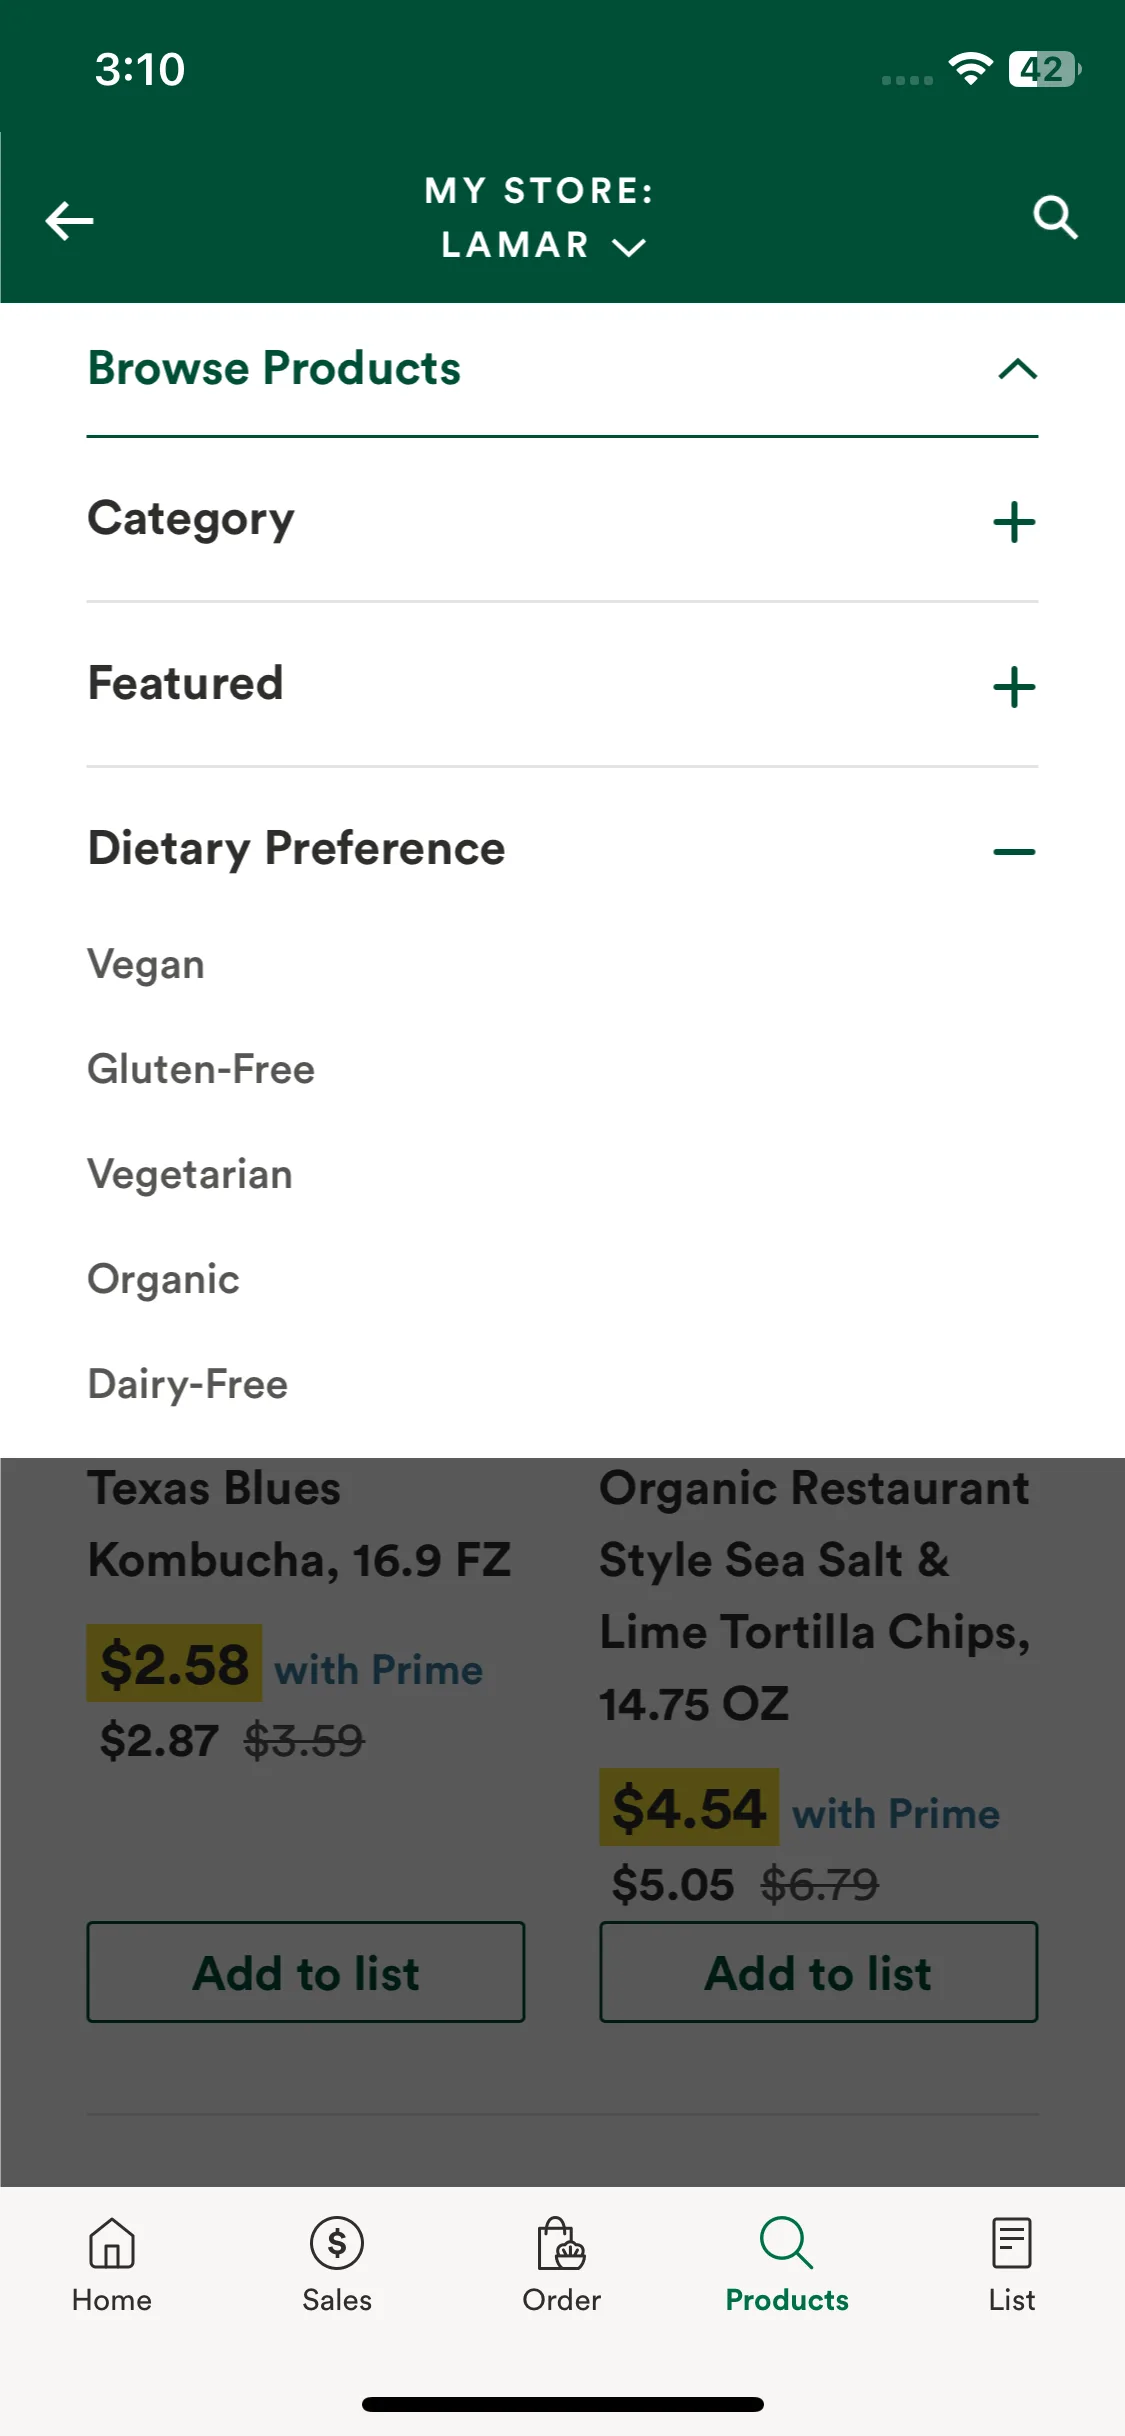
Task: Expand the Category section plus
Action: pyautogui.click(x=1014, y=522)
